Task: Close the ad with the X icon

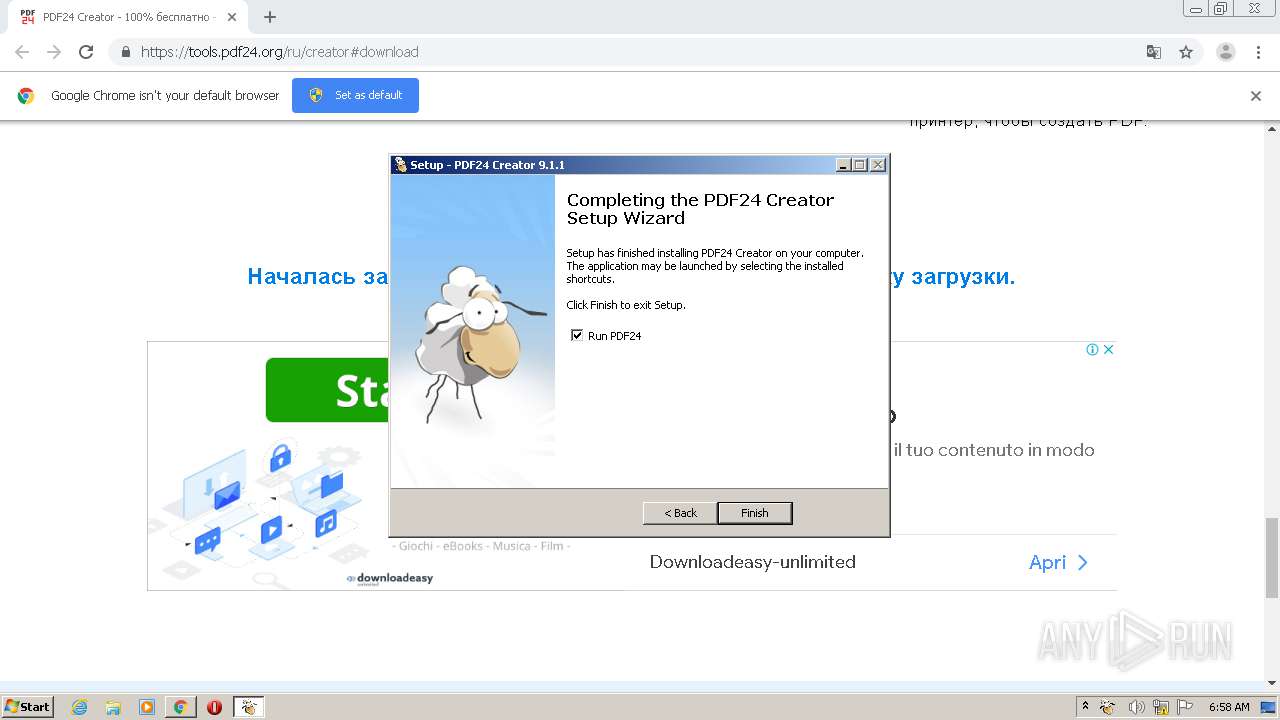Action: (1109, 349)
